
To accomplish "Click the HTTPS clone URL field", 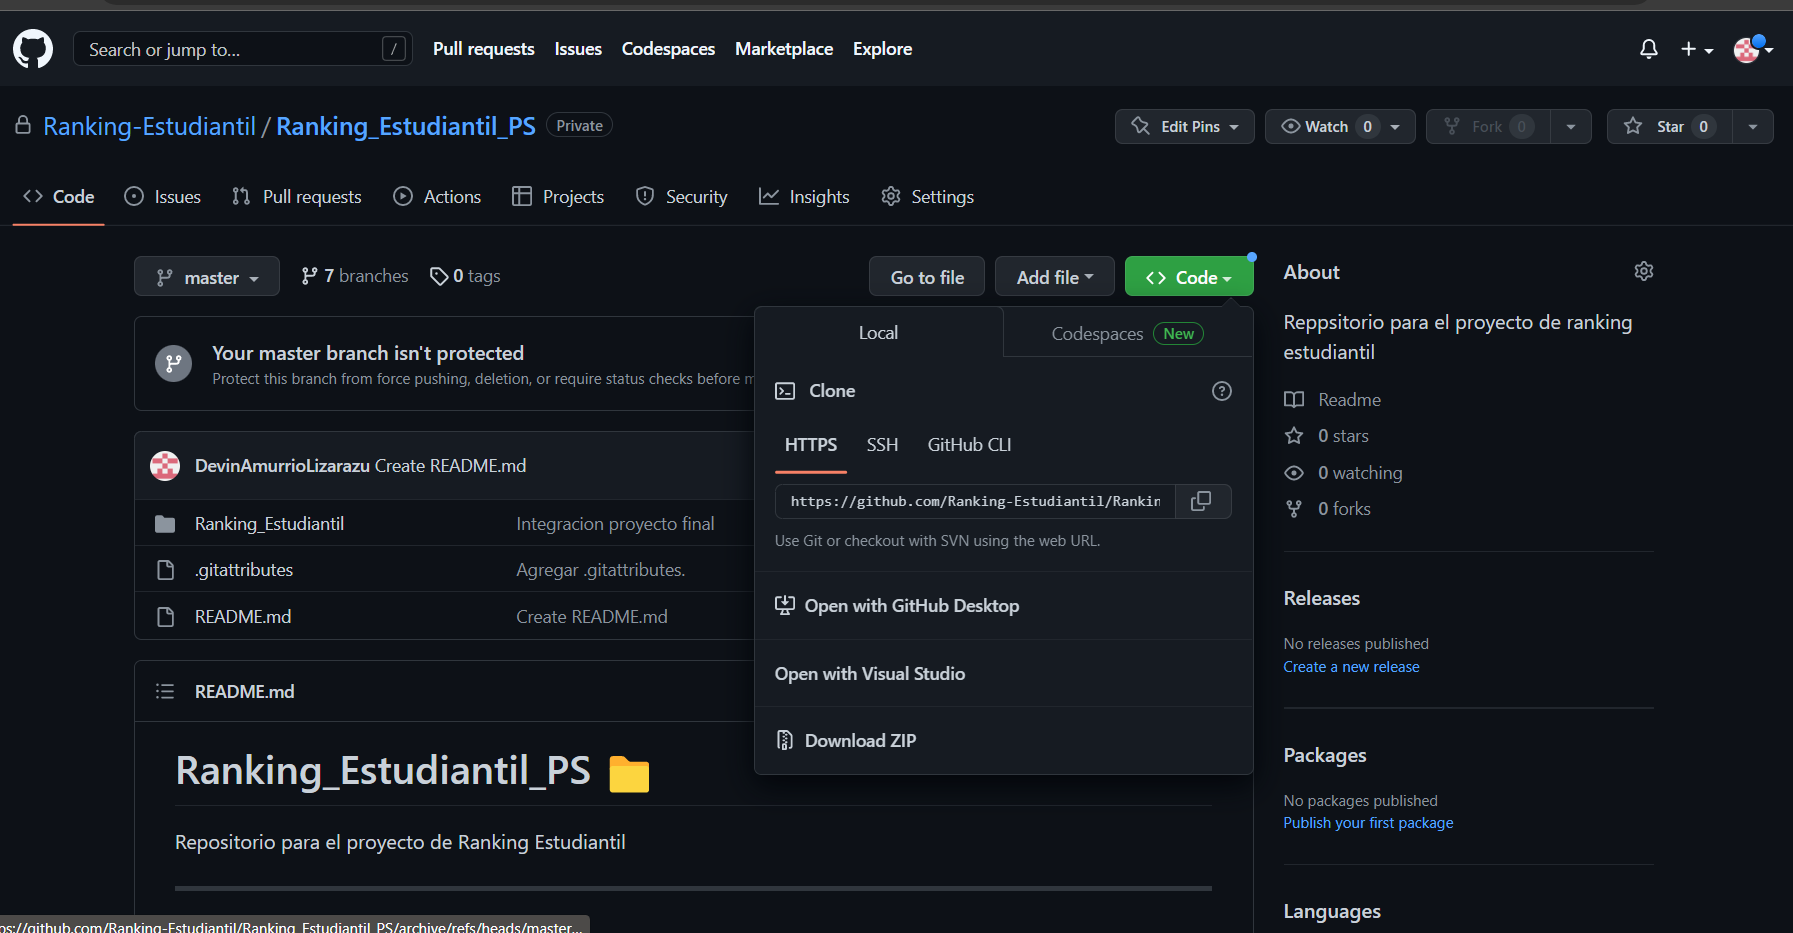I will coord(975,501).
